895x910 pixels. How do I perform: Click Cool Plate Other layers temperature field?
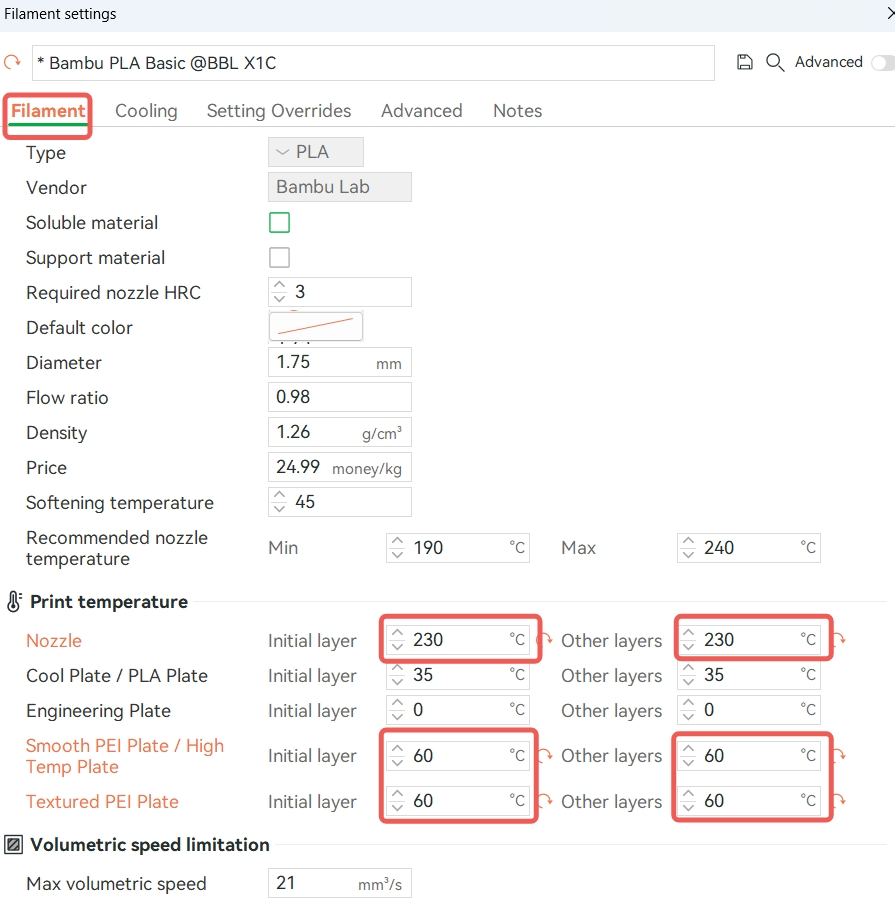[749, 675]
